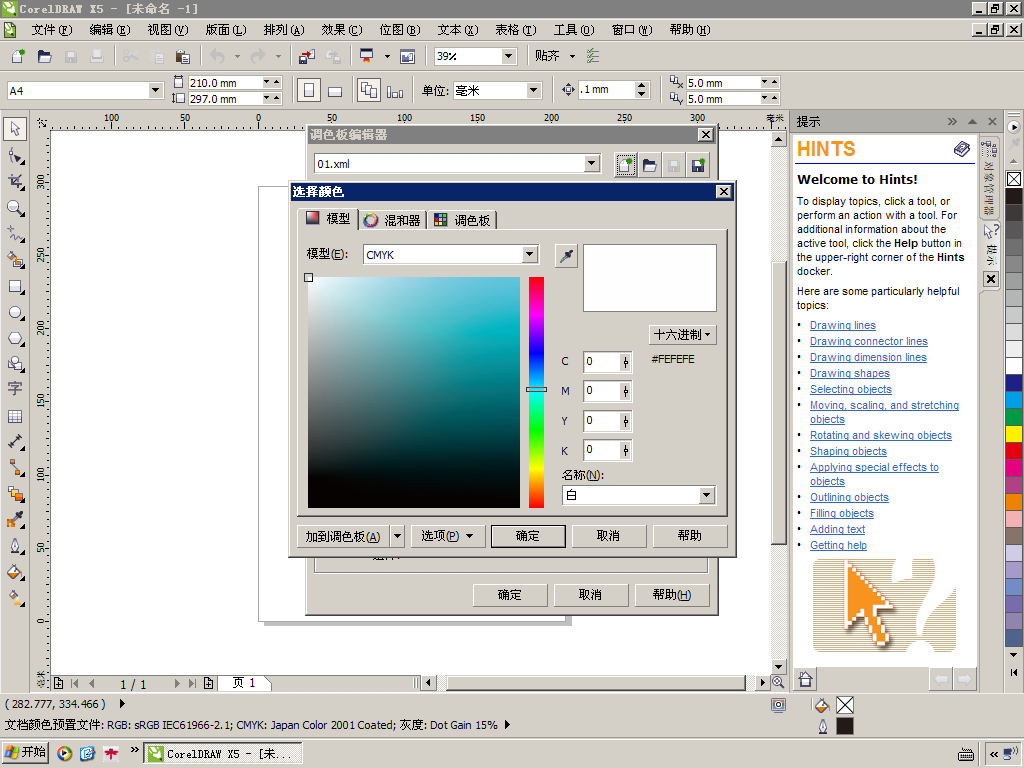Click Open Palette folder icon in palette editor
This screenshot has height=768, width=1024.
649,165
